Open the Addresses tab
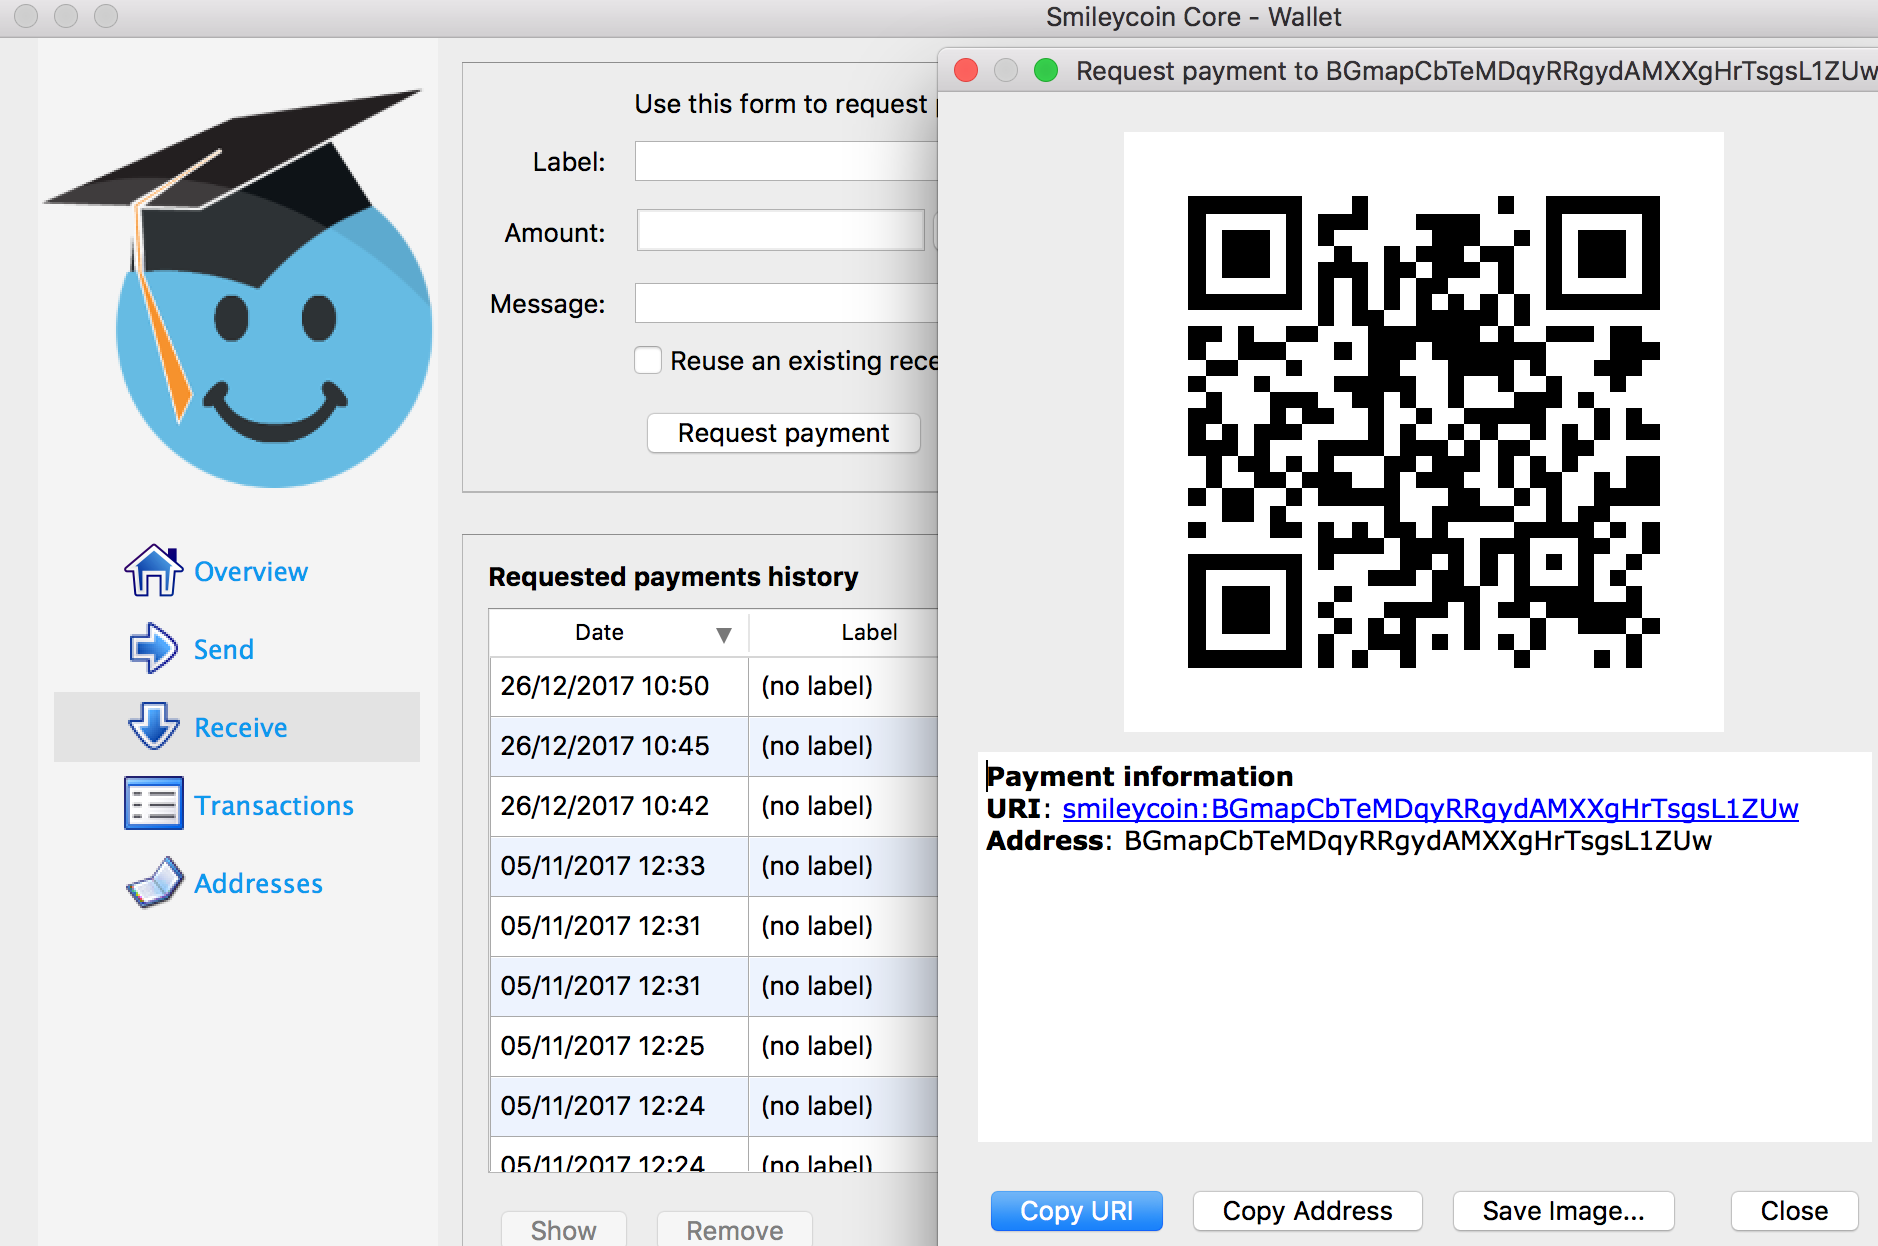The width and height of the screenshot is (1878, 1246). (x=237, y=883)
